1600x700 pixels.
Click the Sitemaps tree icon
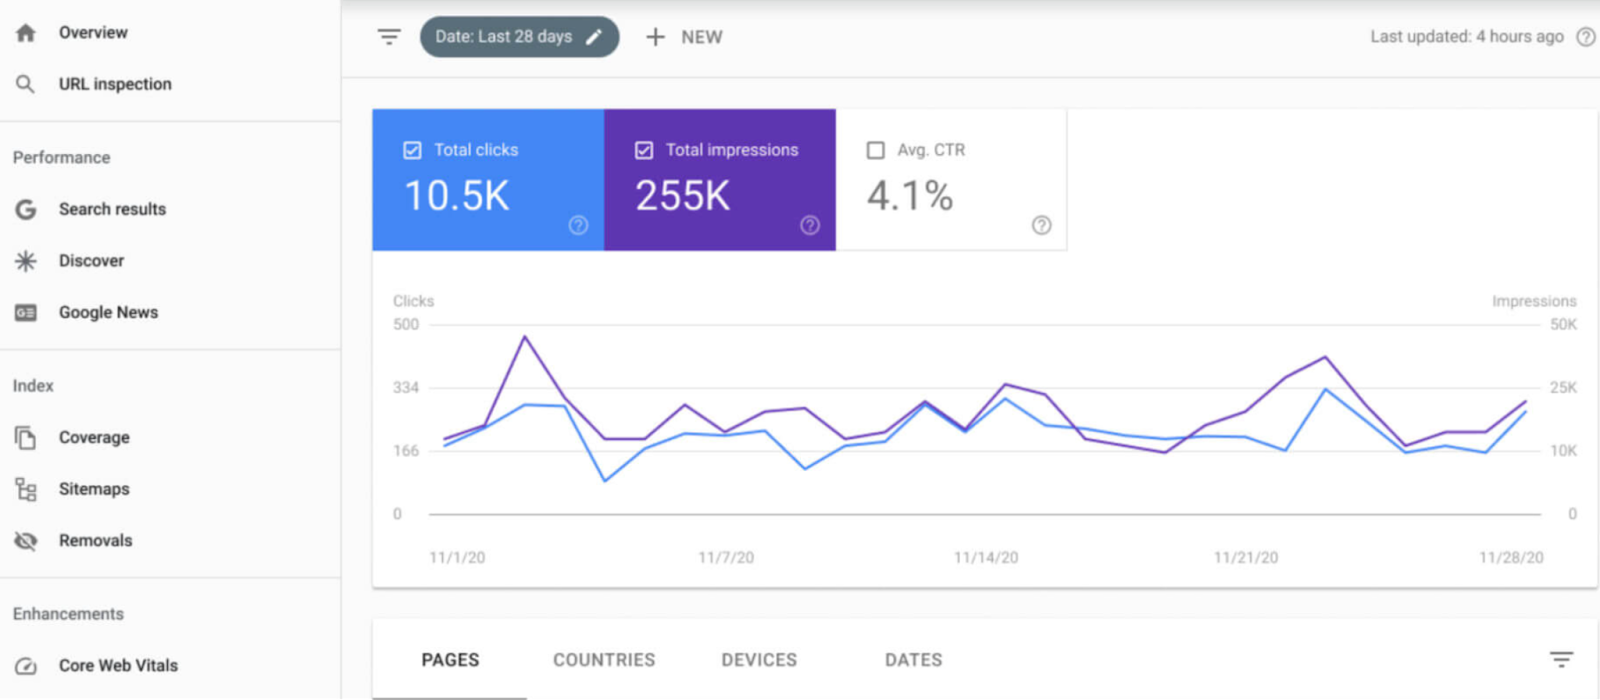26,489
